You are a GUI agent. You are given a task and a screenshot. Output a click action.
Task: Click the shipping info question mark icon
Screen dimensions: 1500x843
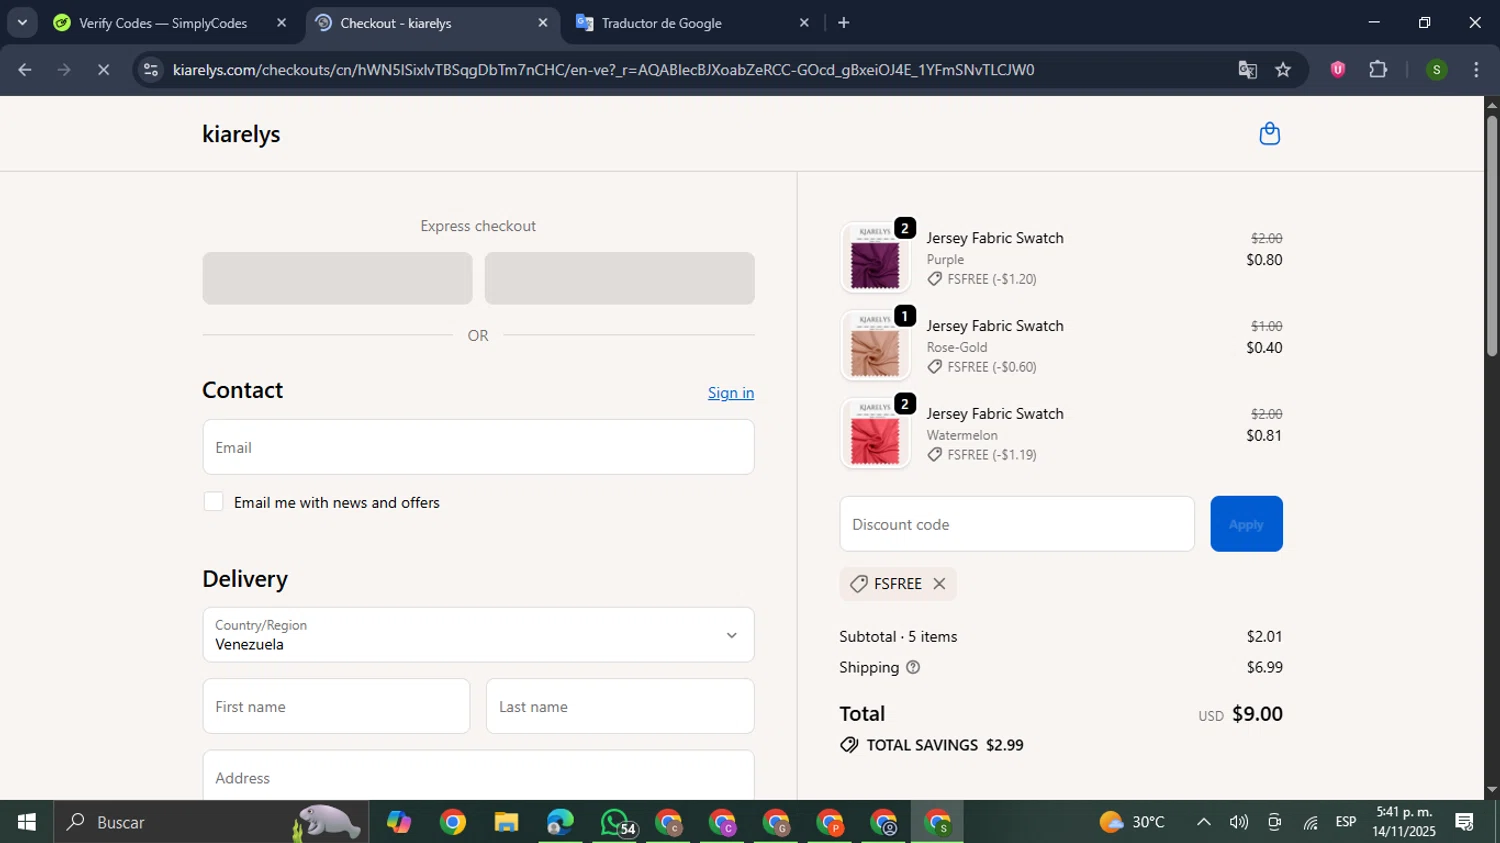(x=912, y=667)
